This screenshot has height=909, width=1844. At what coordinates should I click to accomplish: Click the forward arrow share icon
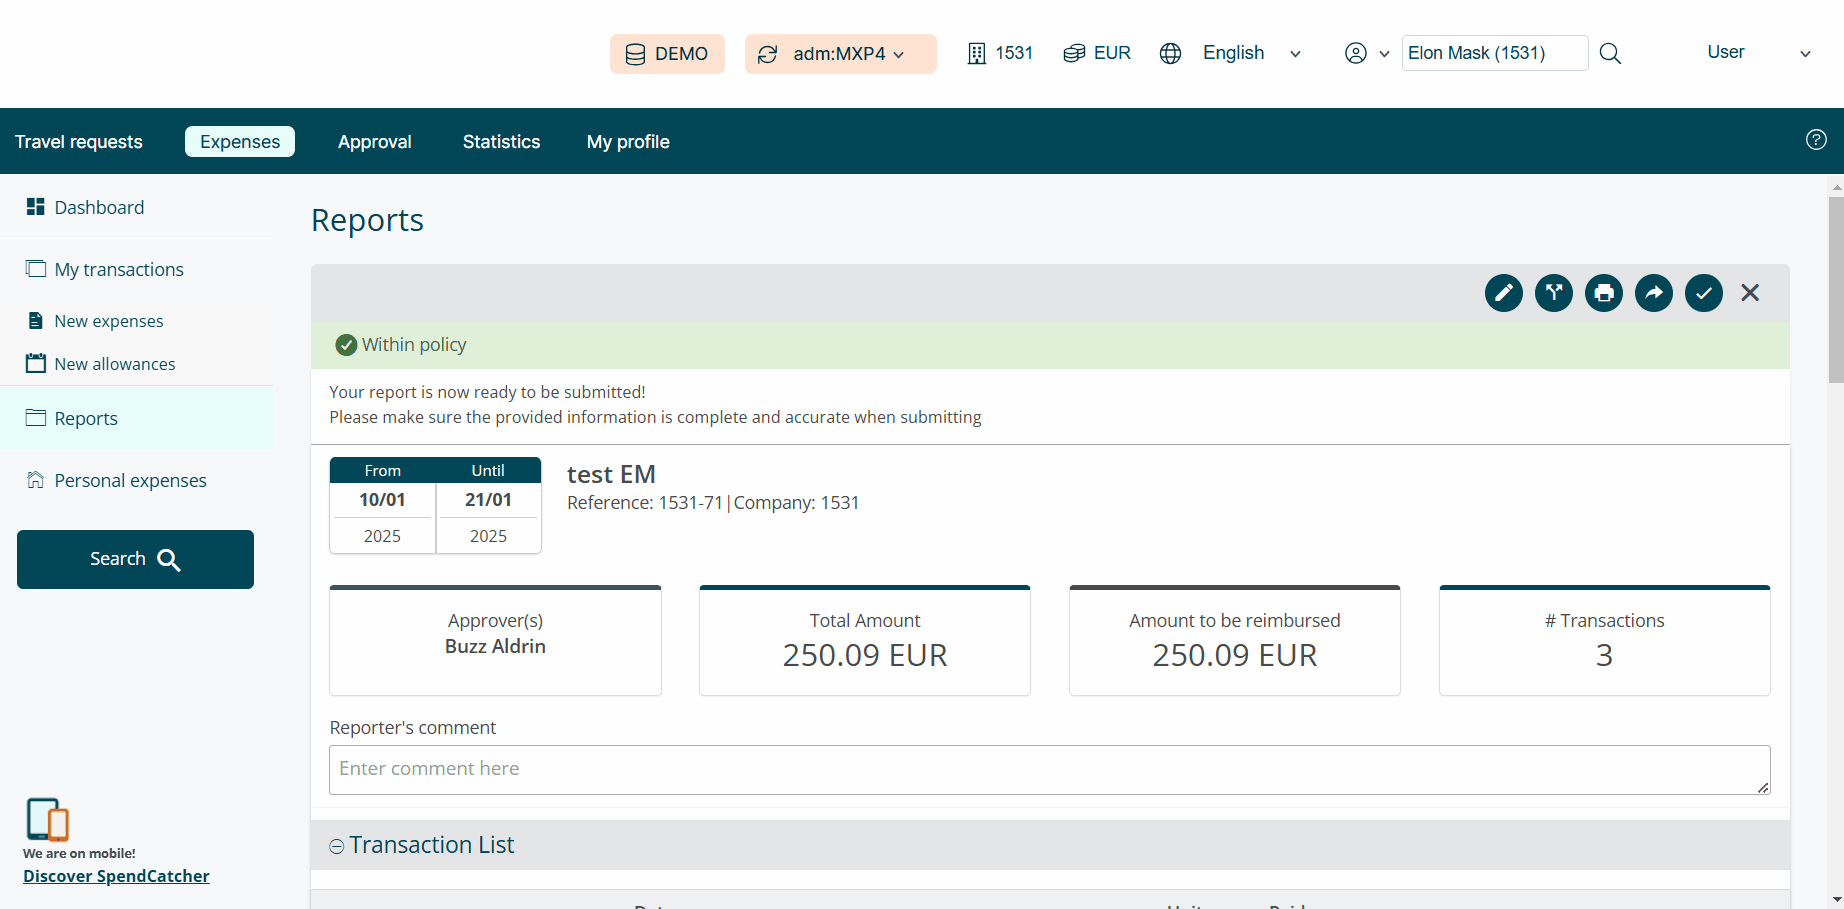(x=1653, y=293)
